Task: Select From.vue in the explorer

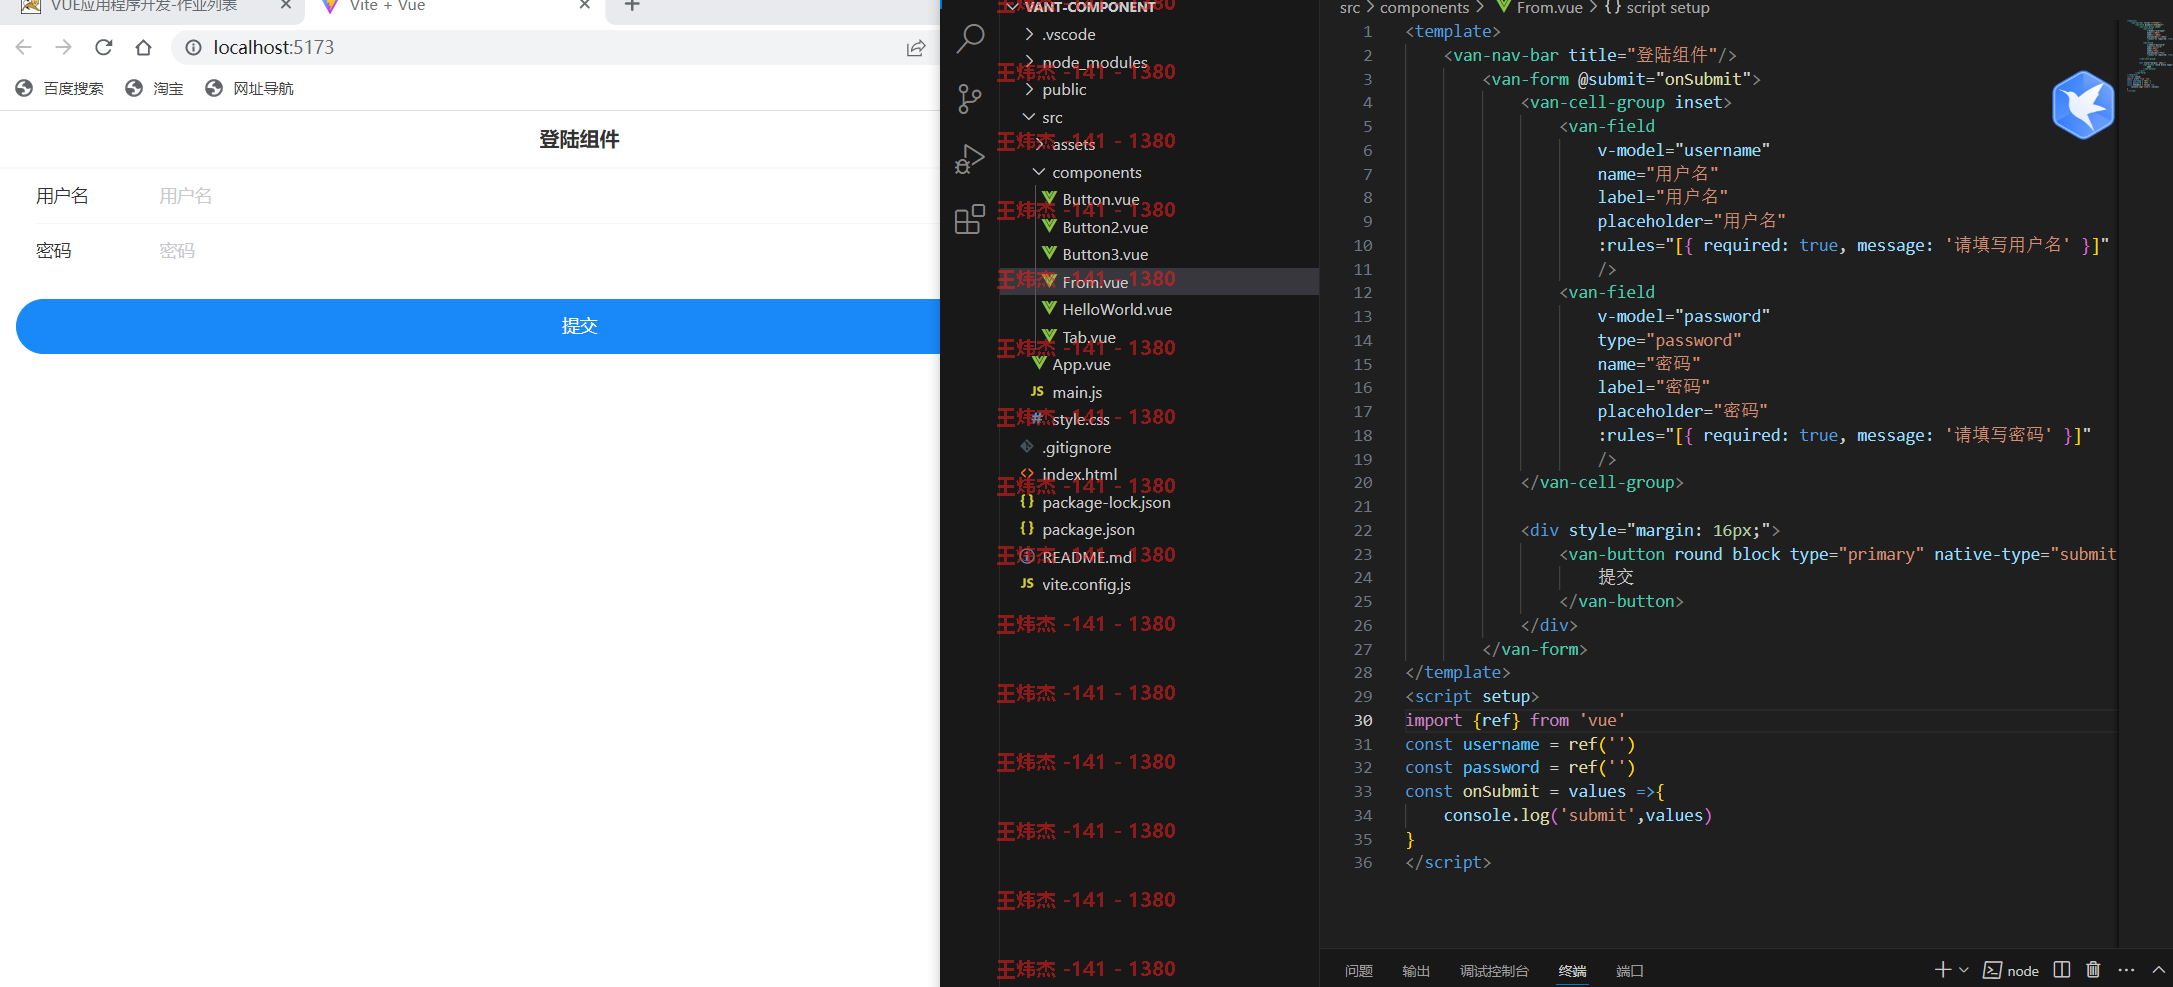Action: pos(1095,283)
